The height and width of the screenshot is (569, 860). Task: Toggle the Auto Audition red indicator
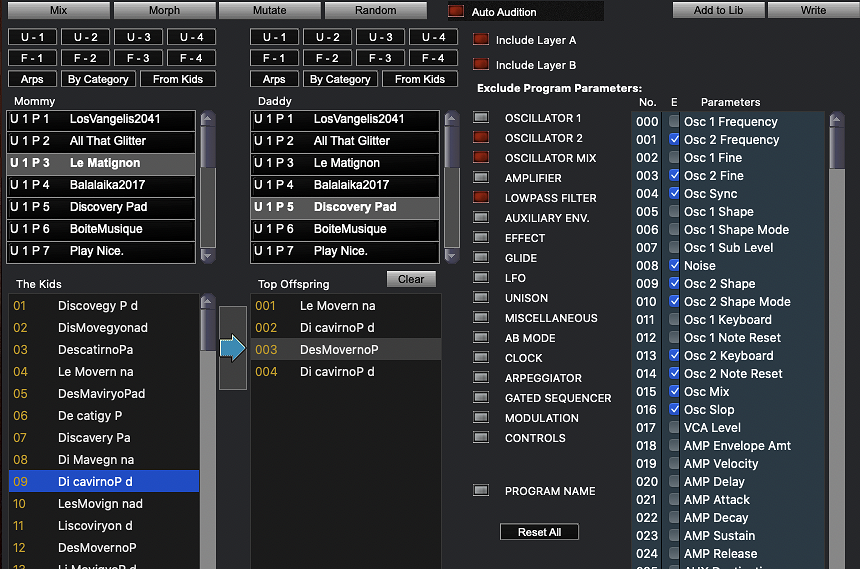click(x=456, y=12)
